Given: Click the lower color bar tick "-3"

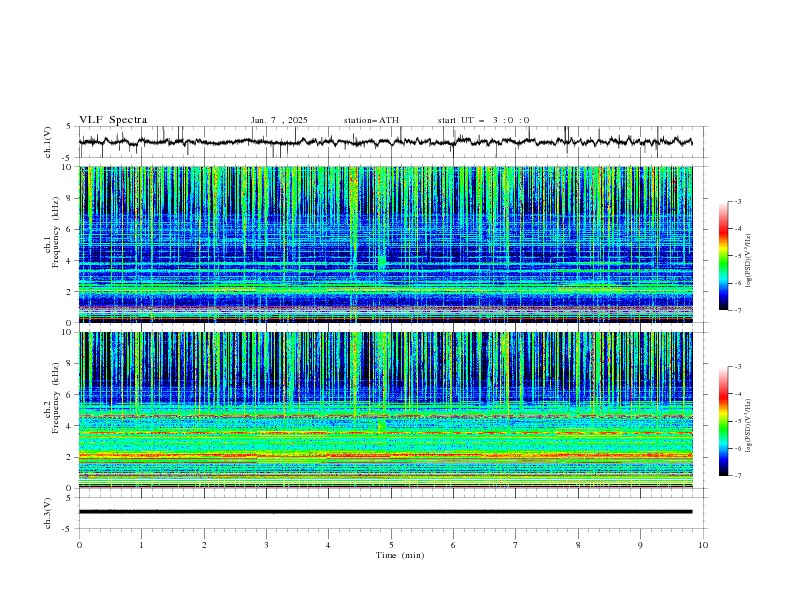Looking at the screenshot, I should (737, 367).
